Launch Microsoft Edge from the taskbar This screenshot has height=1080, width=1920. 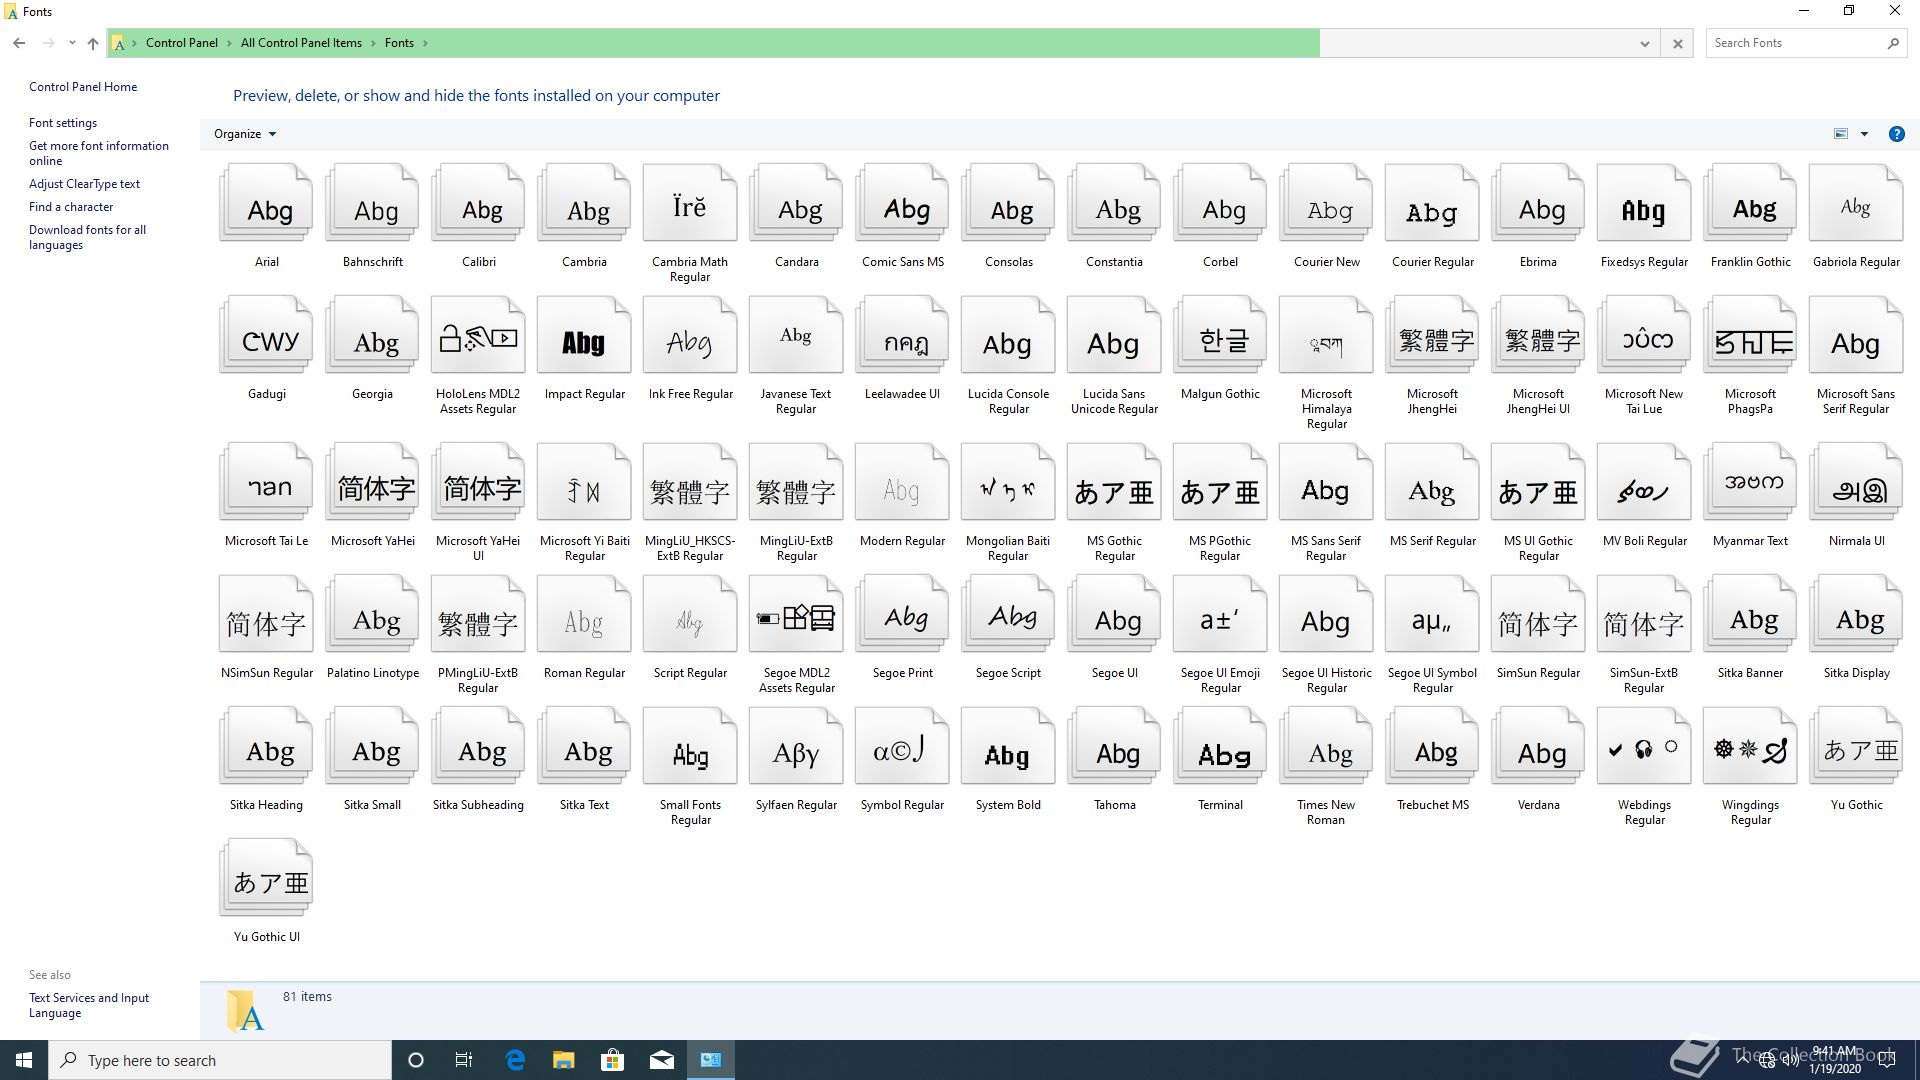pyautogui.click(x=515, y=1060)
